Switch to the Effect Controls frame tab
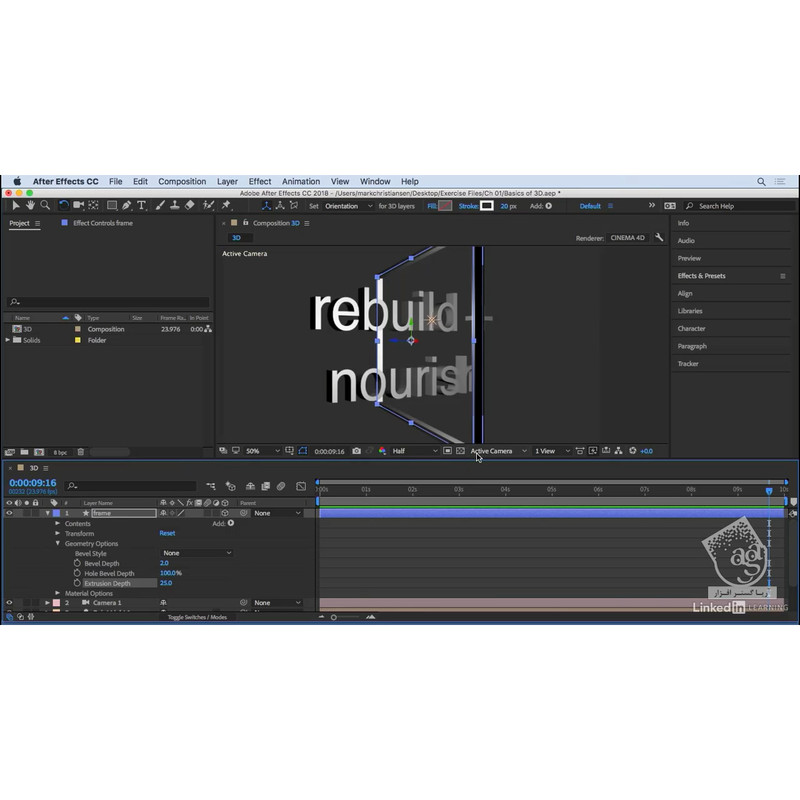Screen dimensions: 800x800 102,223
